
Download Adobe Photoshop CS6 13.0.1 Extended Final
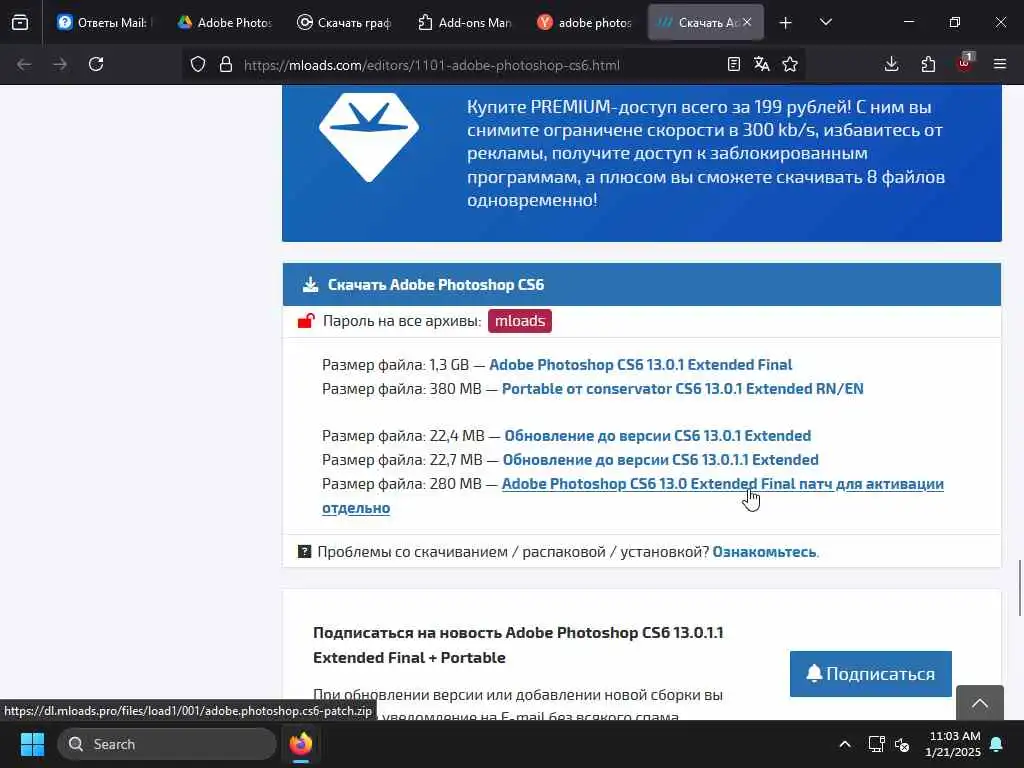640,364
